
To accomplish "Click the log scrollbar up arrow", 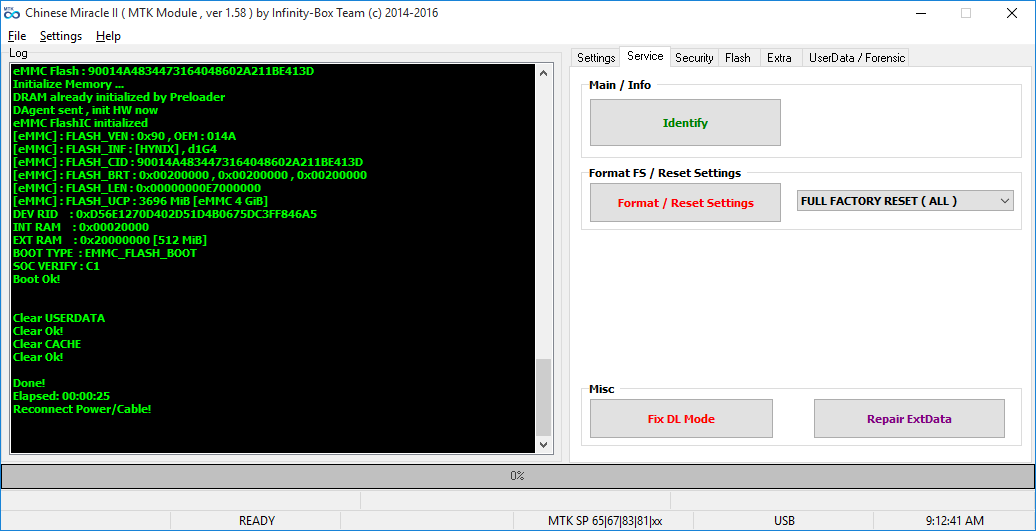I will click(x=543, y=73).
